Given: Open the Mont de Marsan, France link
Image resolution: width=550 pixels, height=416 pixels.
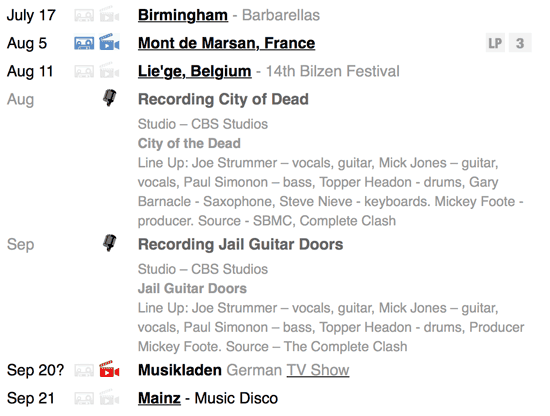Looking at the screenshot, I should [x=226, y=43].
